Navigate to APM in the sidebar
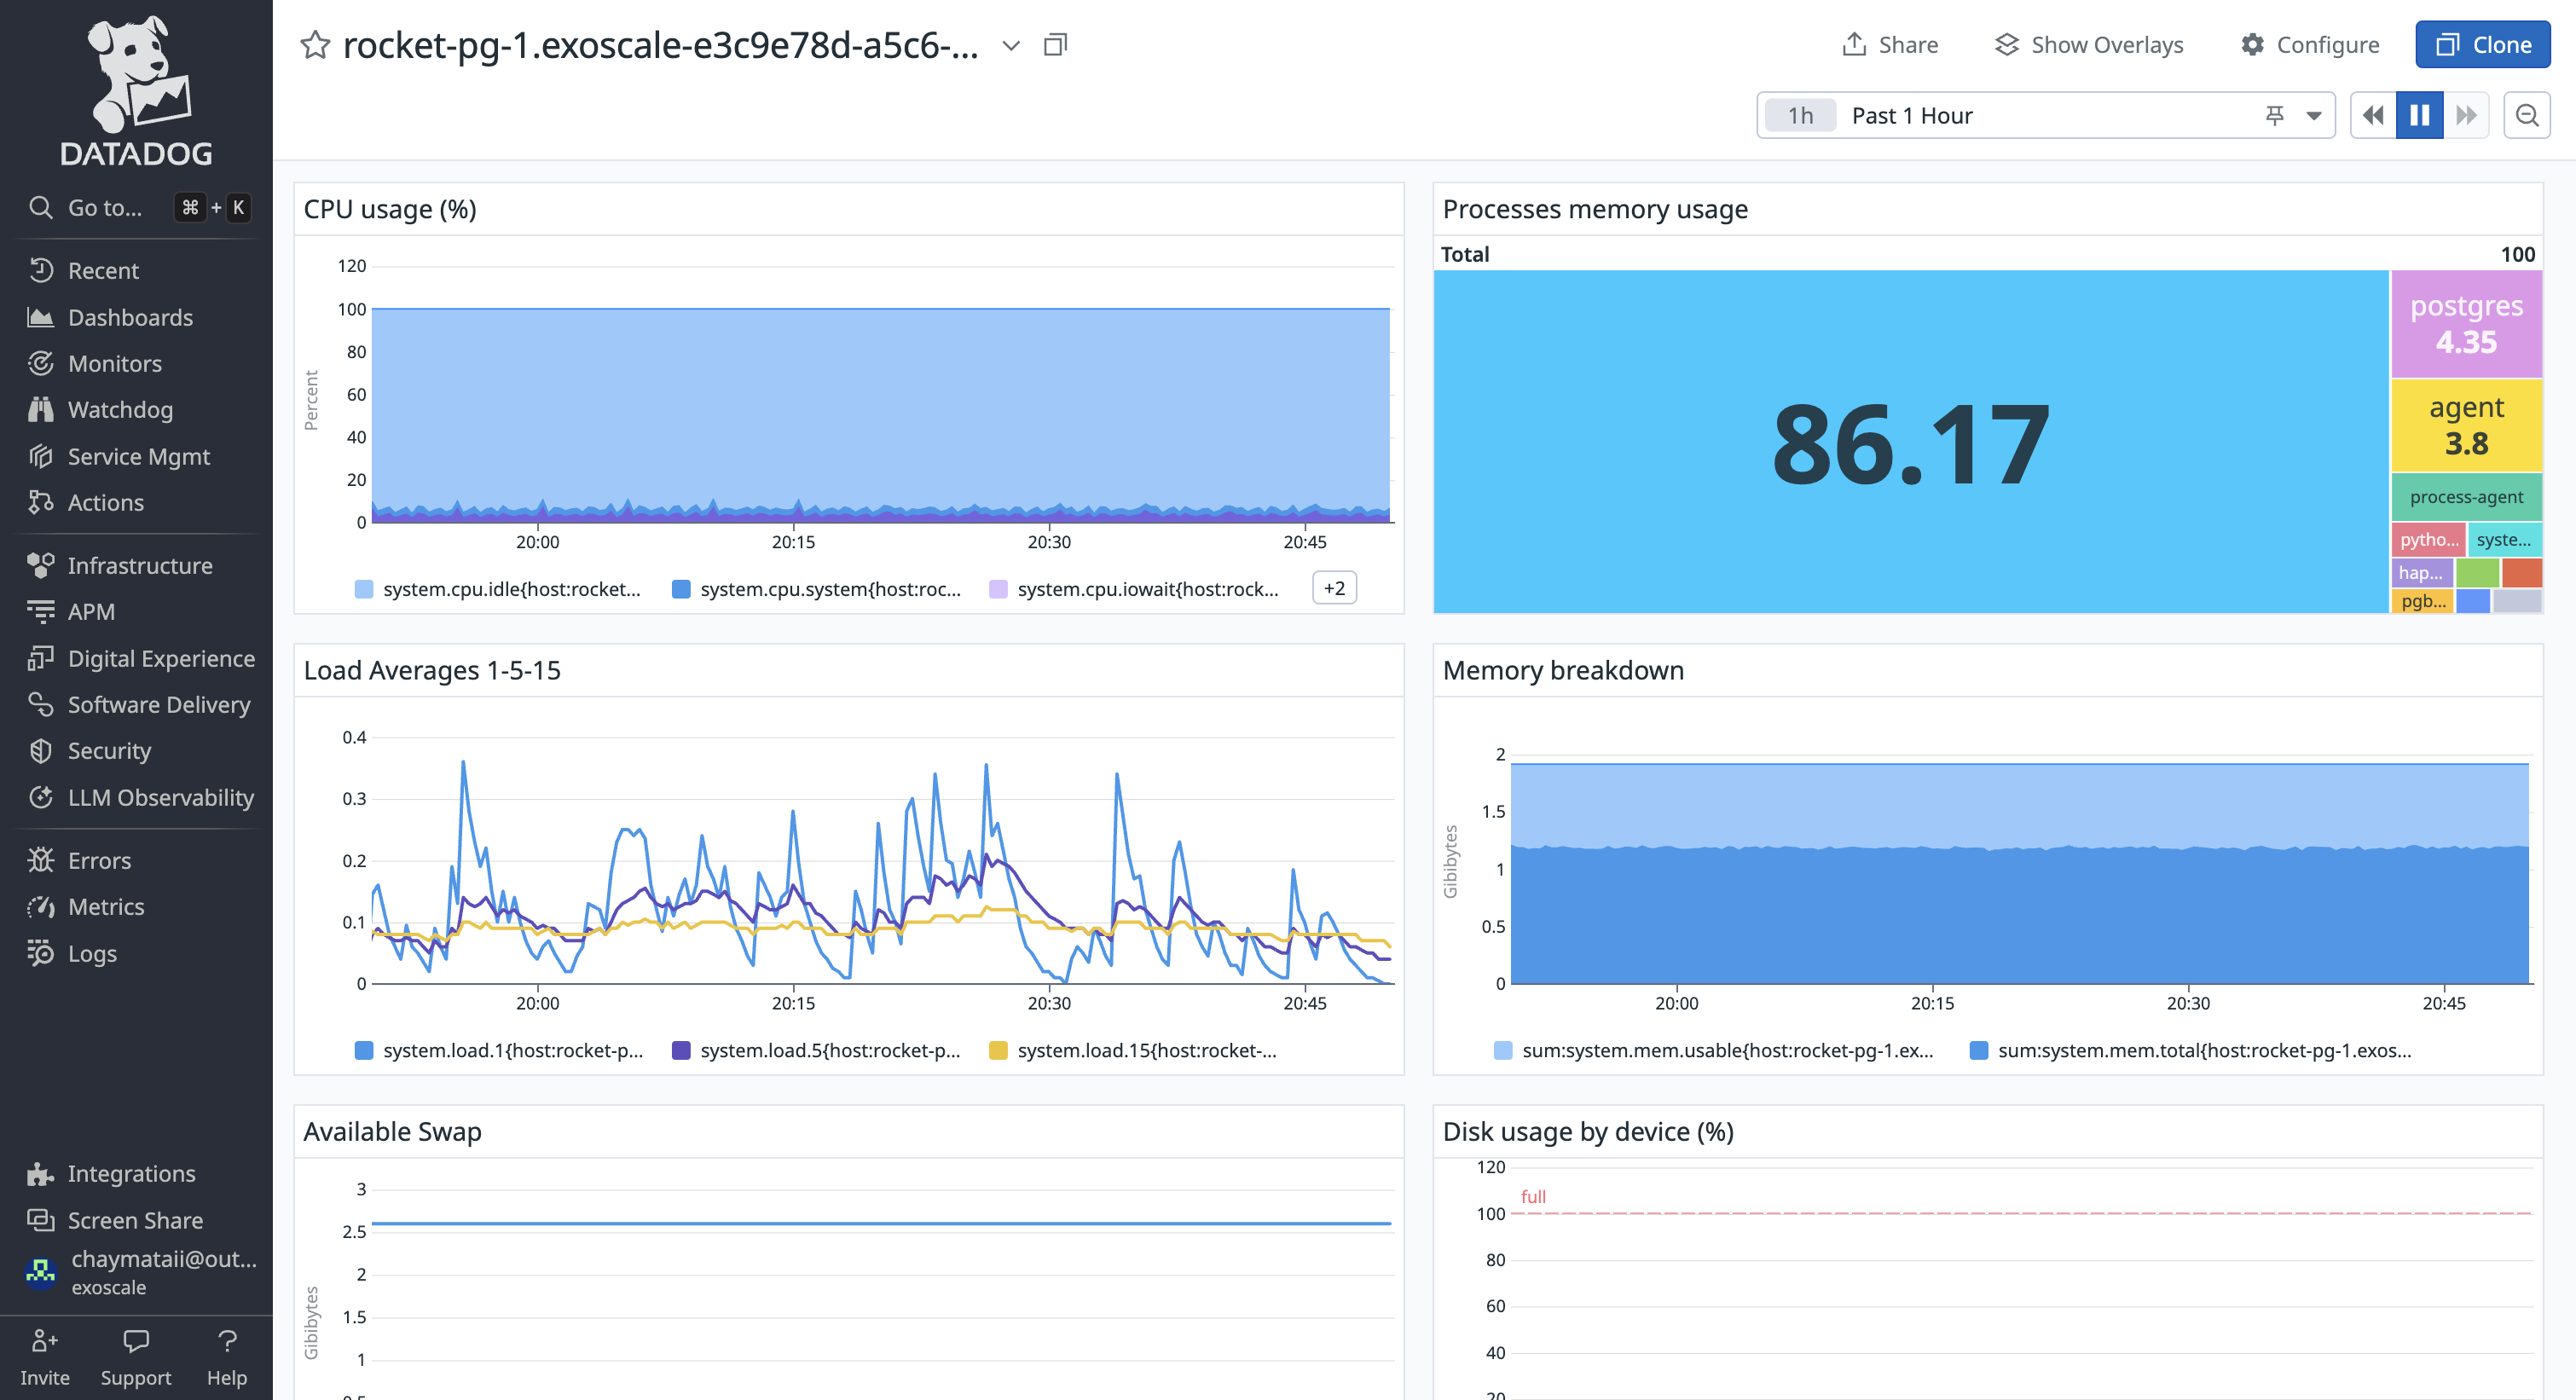 coord(92,611)
